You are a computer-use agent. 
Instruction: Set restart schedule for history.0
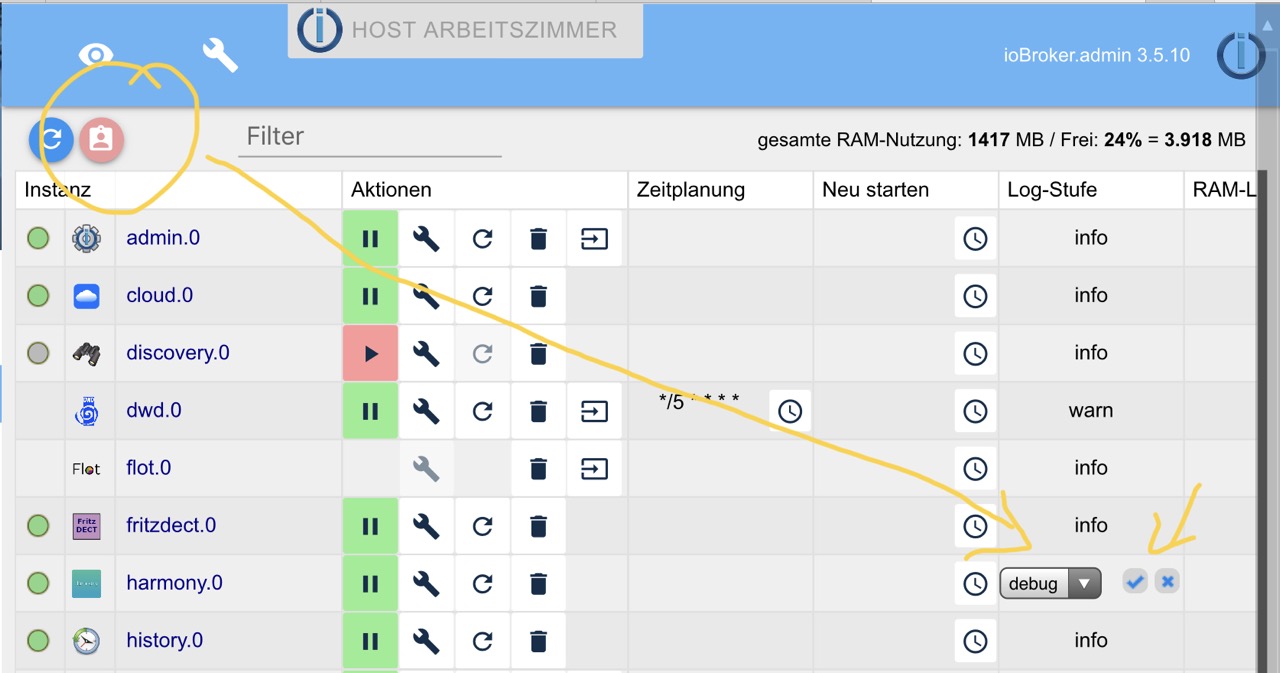(975, 641)
